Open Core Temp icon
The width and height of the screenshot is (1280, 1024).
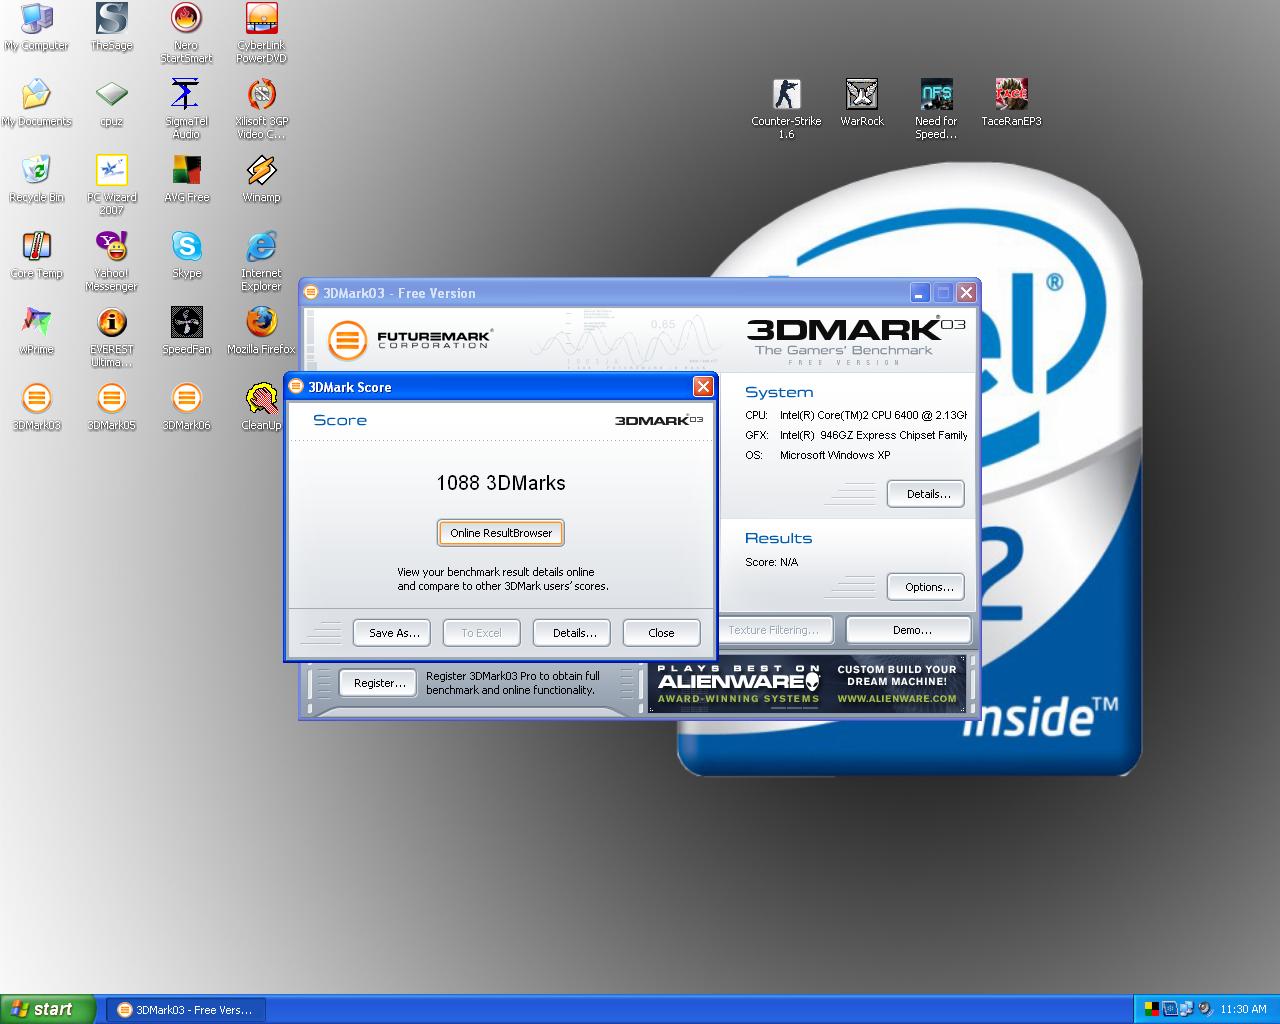[36, 256]
